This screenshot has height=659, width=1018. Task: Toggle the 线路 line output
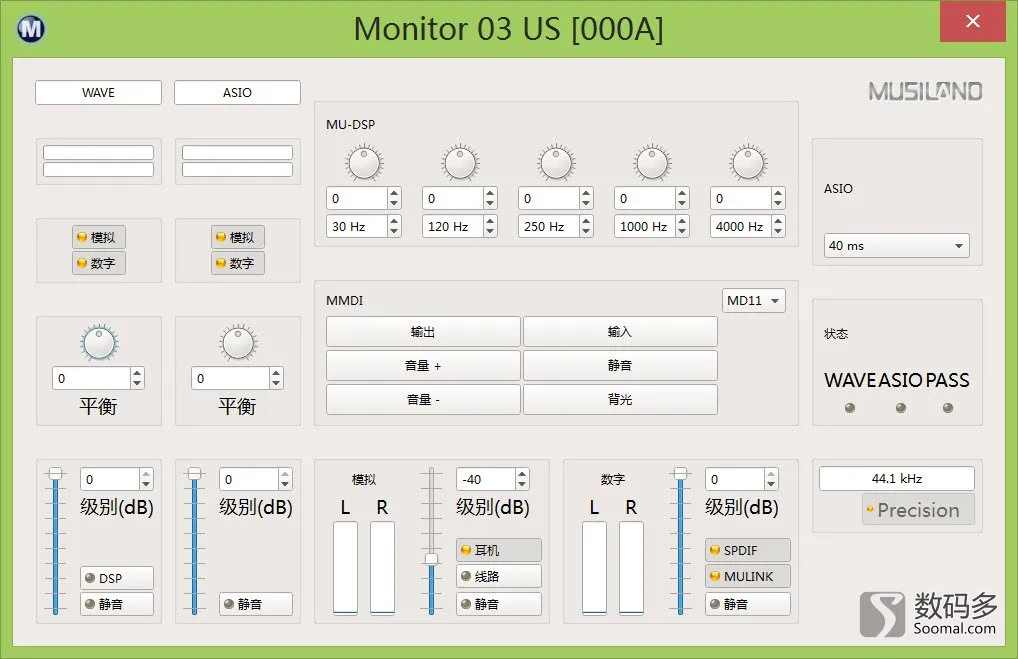(499, 576)
